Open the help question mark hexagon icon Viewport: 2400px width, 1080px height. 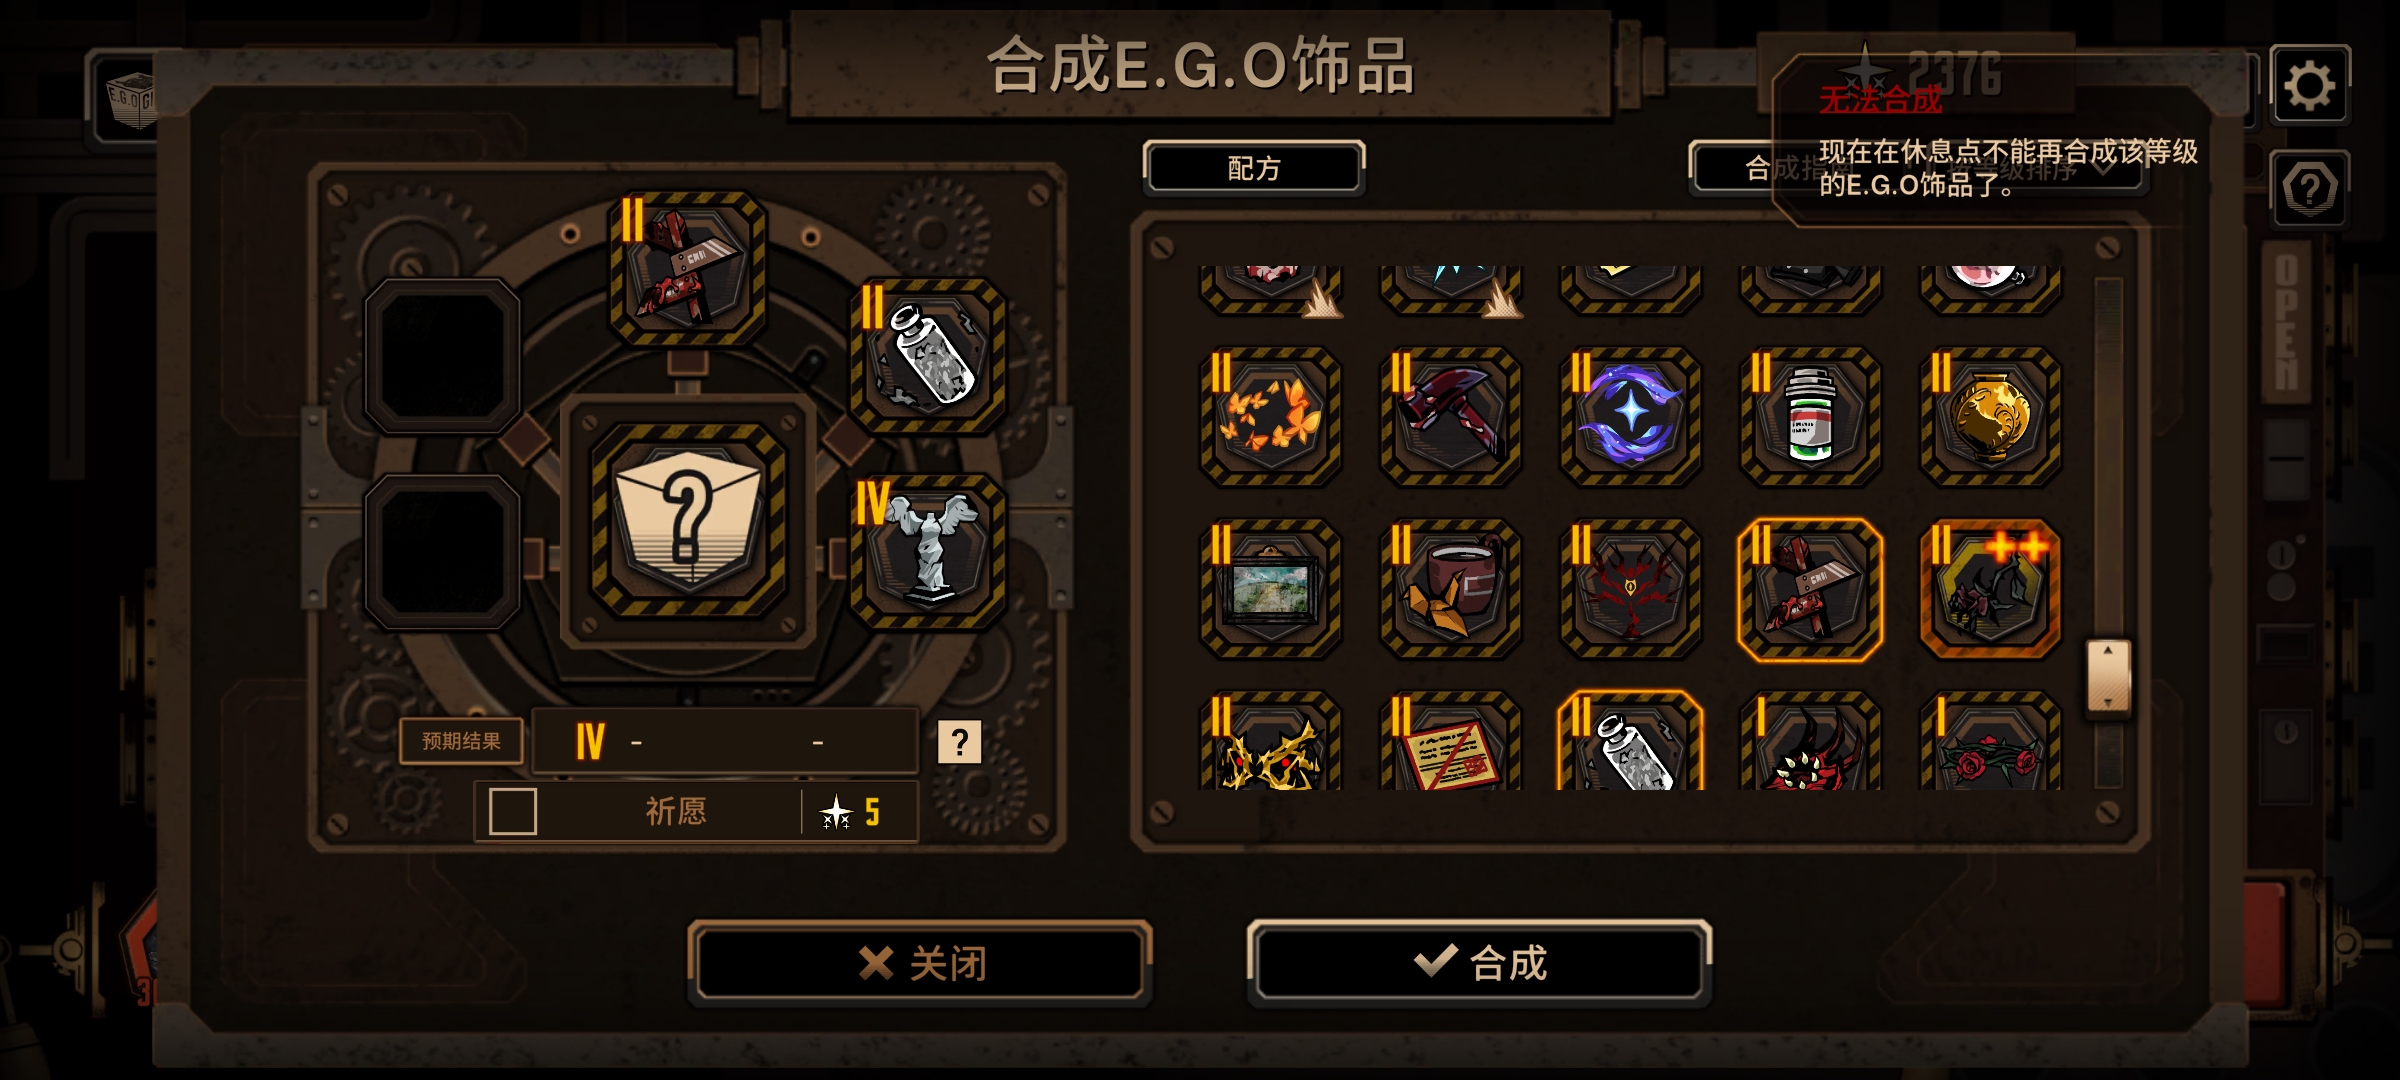tap(2309, 188)
